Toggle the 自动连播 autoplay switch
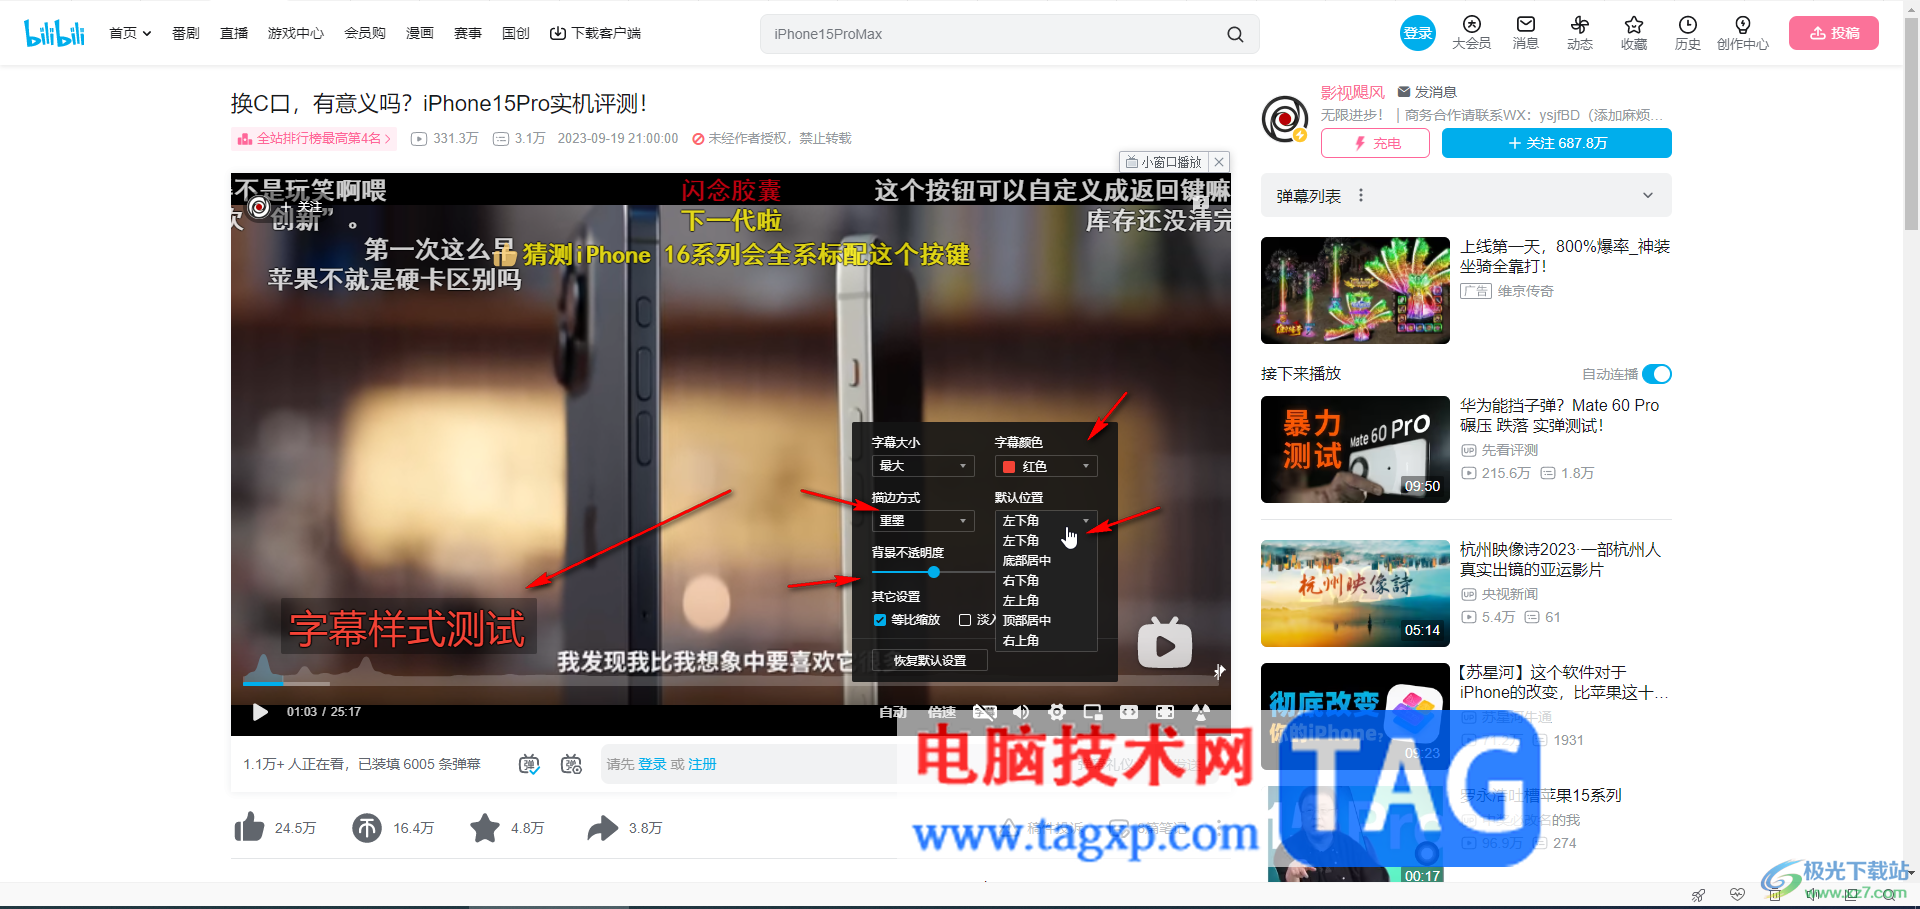 point(1657,374)
